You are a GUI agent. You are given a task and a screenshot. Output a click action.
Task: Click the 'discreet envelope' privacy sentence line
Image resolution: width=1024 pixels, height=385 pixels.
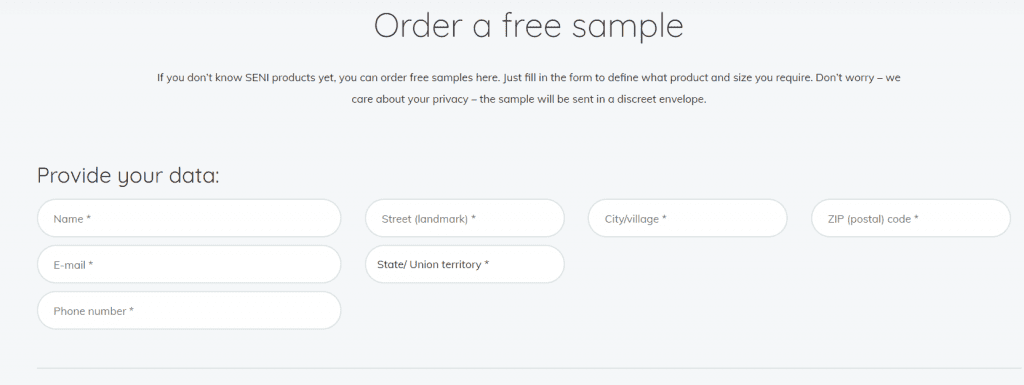pos(529,100)
